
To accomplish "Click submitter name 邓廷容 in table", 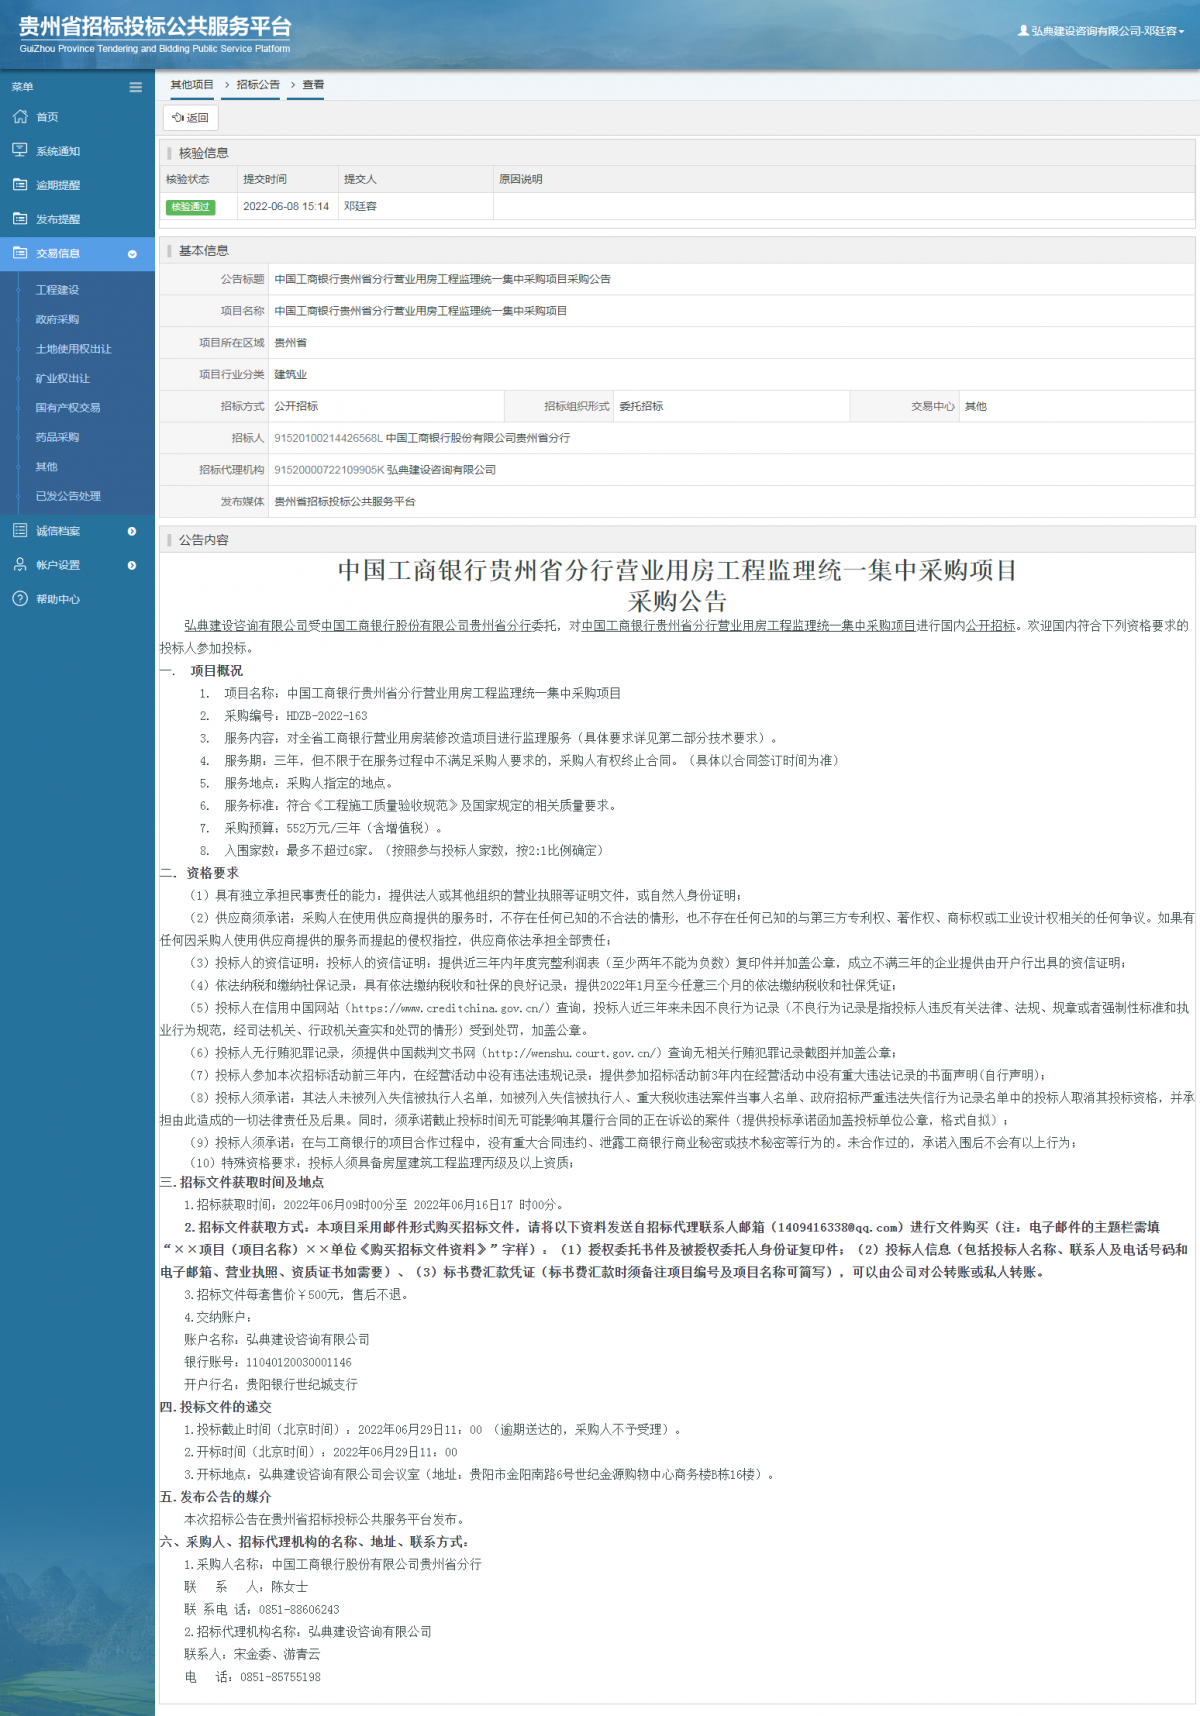I will [360, 207].
